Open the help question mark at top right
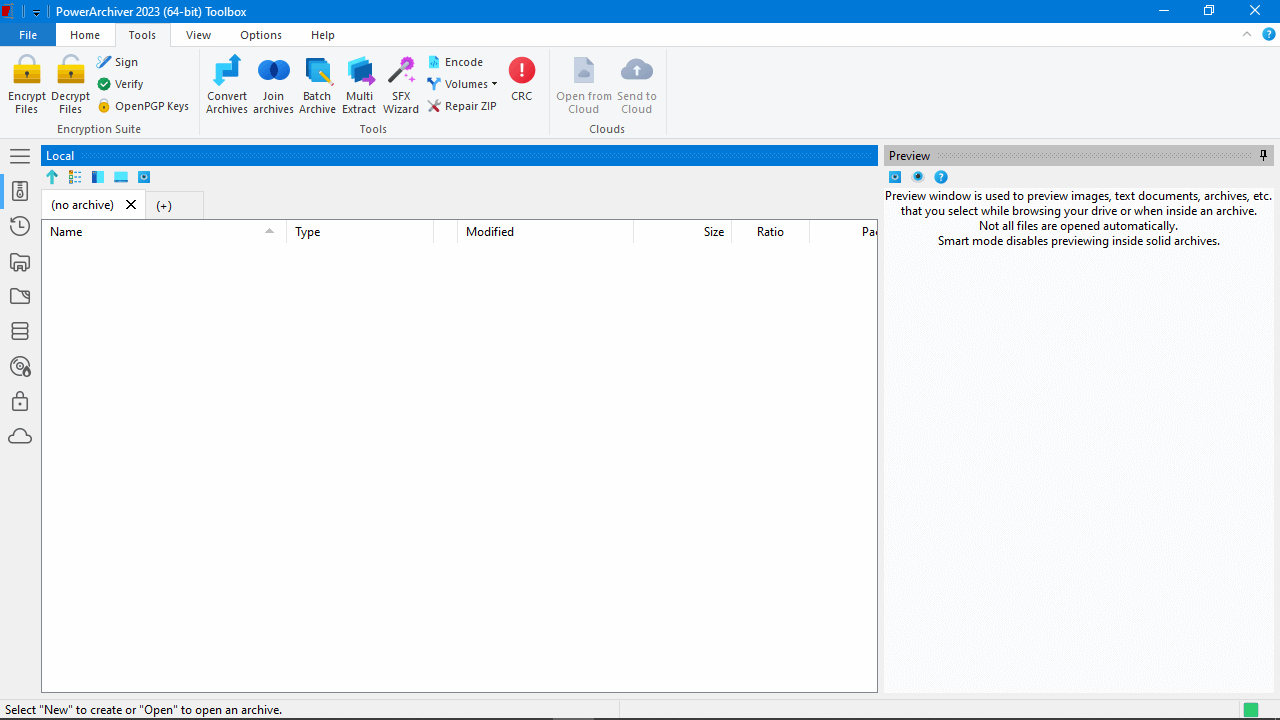1280x720 pixels. (1269, 34)
